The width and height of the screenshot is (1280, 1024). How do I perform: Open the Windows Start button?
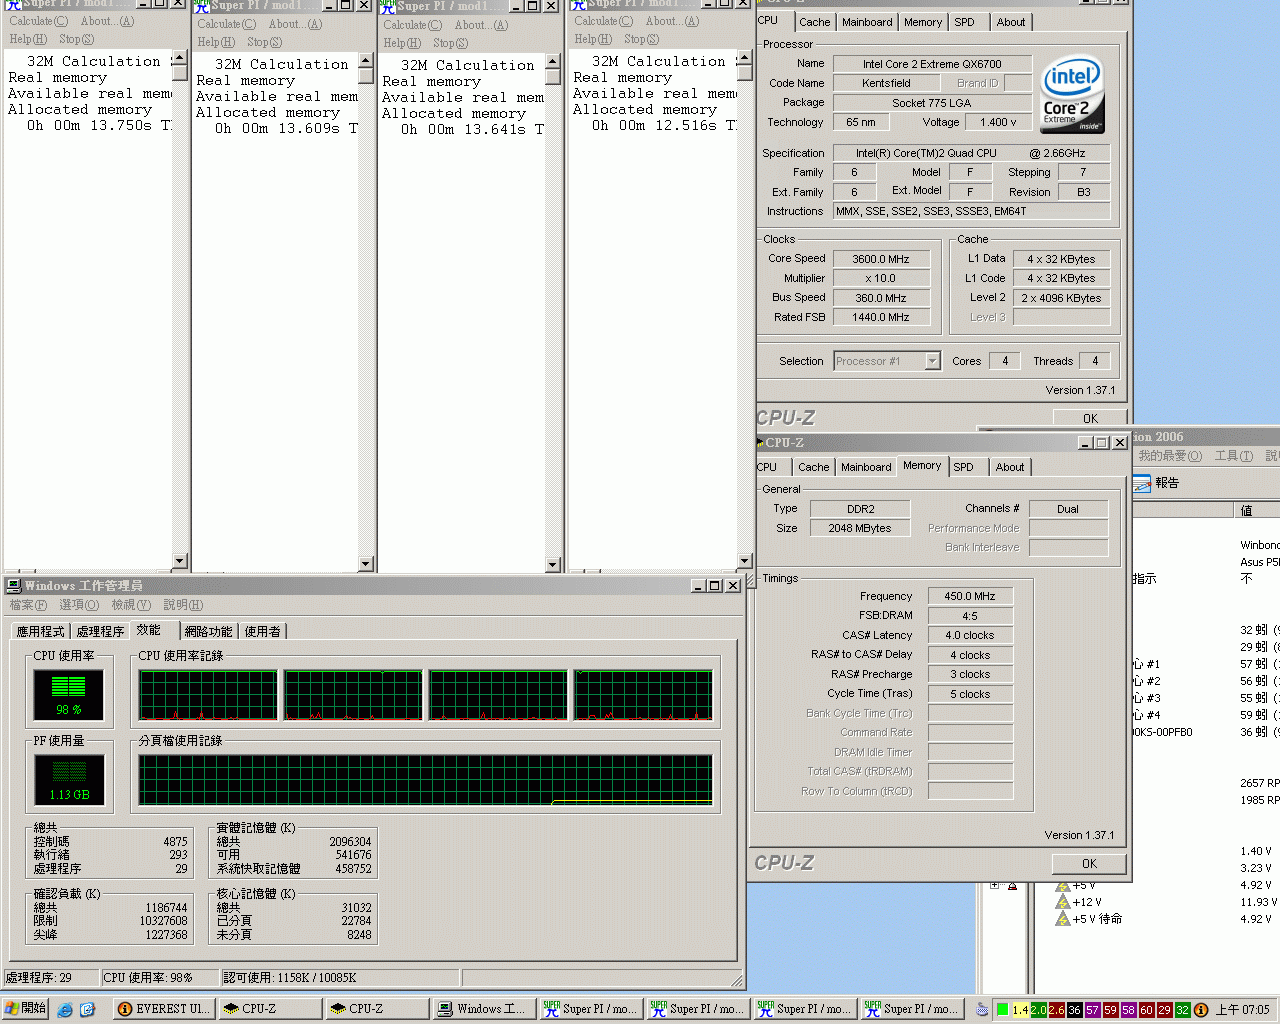(26, 1009)
